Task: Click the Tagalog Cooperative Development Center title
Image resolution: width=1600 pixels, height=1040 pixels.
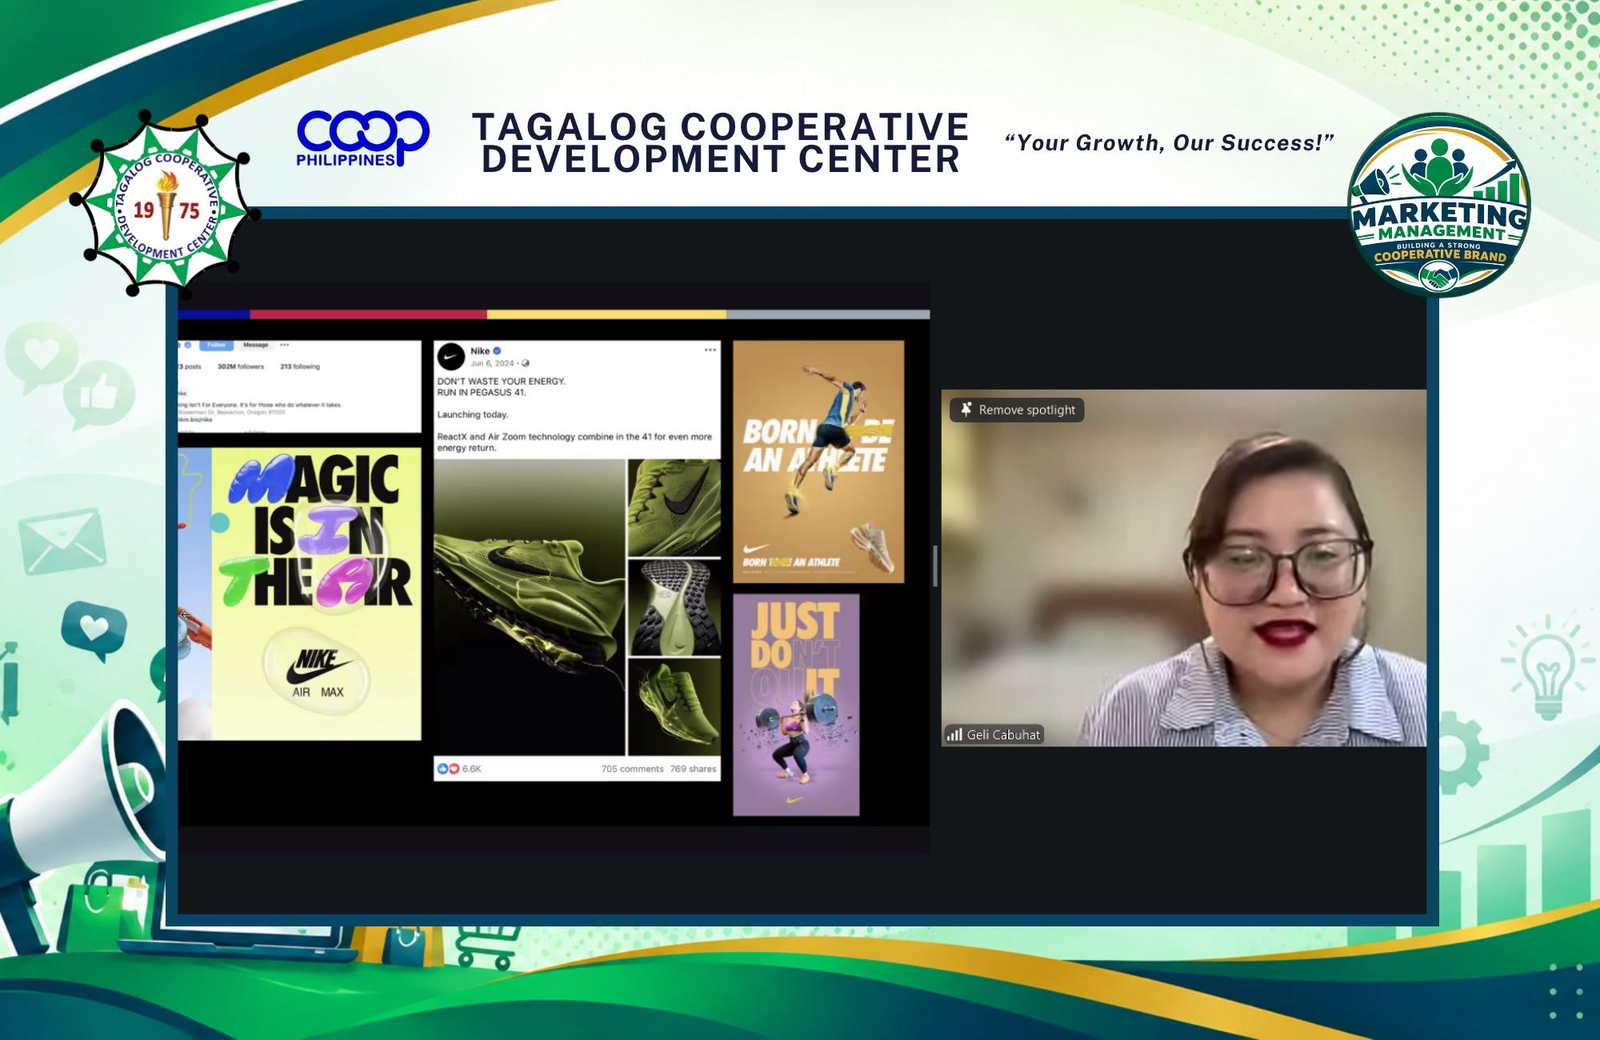Action: tap(721, 143)
